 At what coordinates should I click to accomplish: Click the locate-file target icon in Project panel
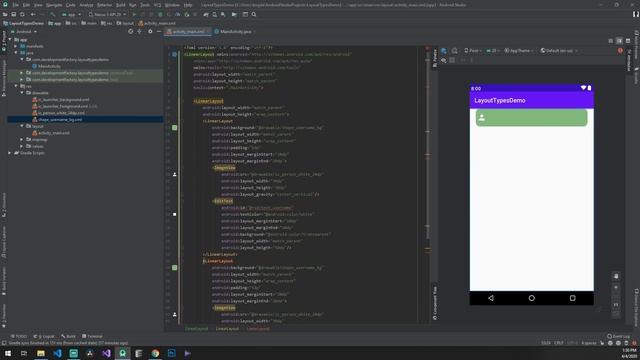pos(131,31)
